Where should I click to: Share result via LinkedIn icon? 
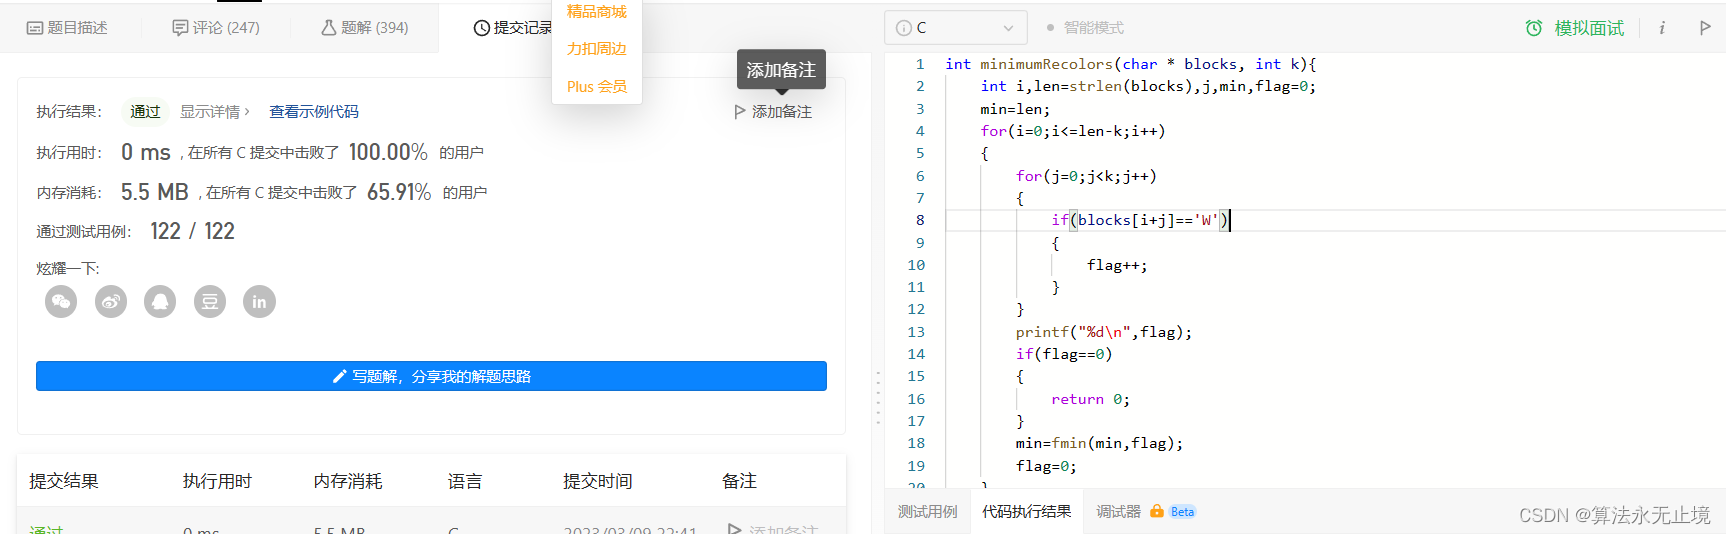click(259, 301)
